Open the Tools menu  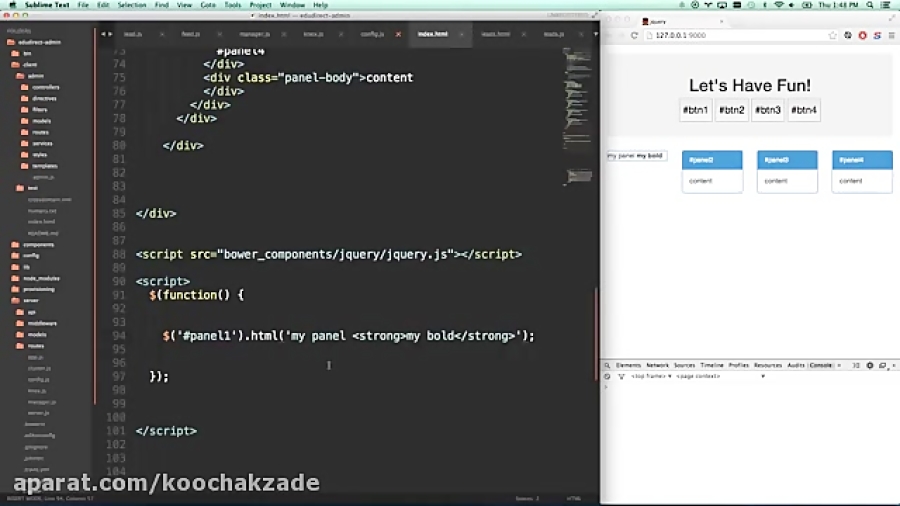(x=232, y=5)
